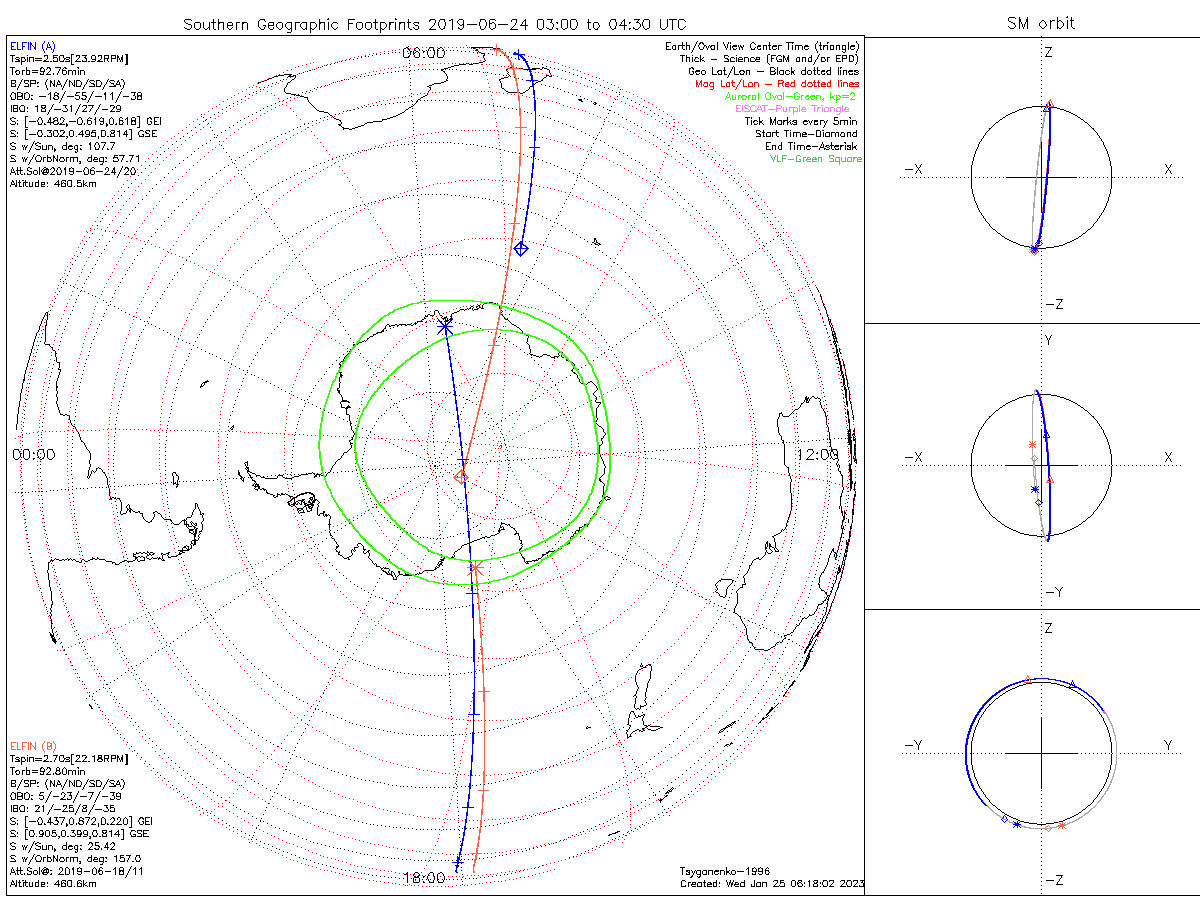
Task: Select 'OBO: -18/-55/-11/-38' line
Action: pyautogui.click(x=75, y=97)
